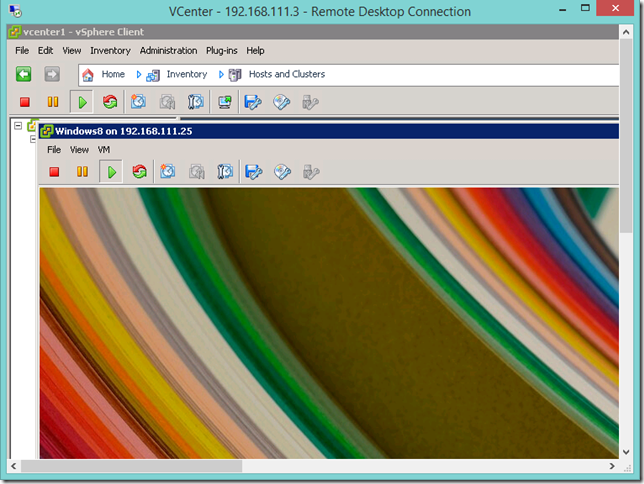644x484 pixels.
Task: Click the vcenter1 vSphere Client title icon
Action: point(15,32)
